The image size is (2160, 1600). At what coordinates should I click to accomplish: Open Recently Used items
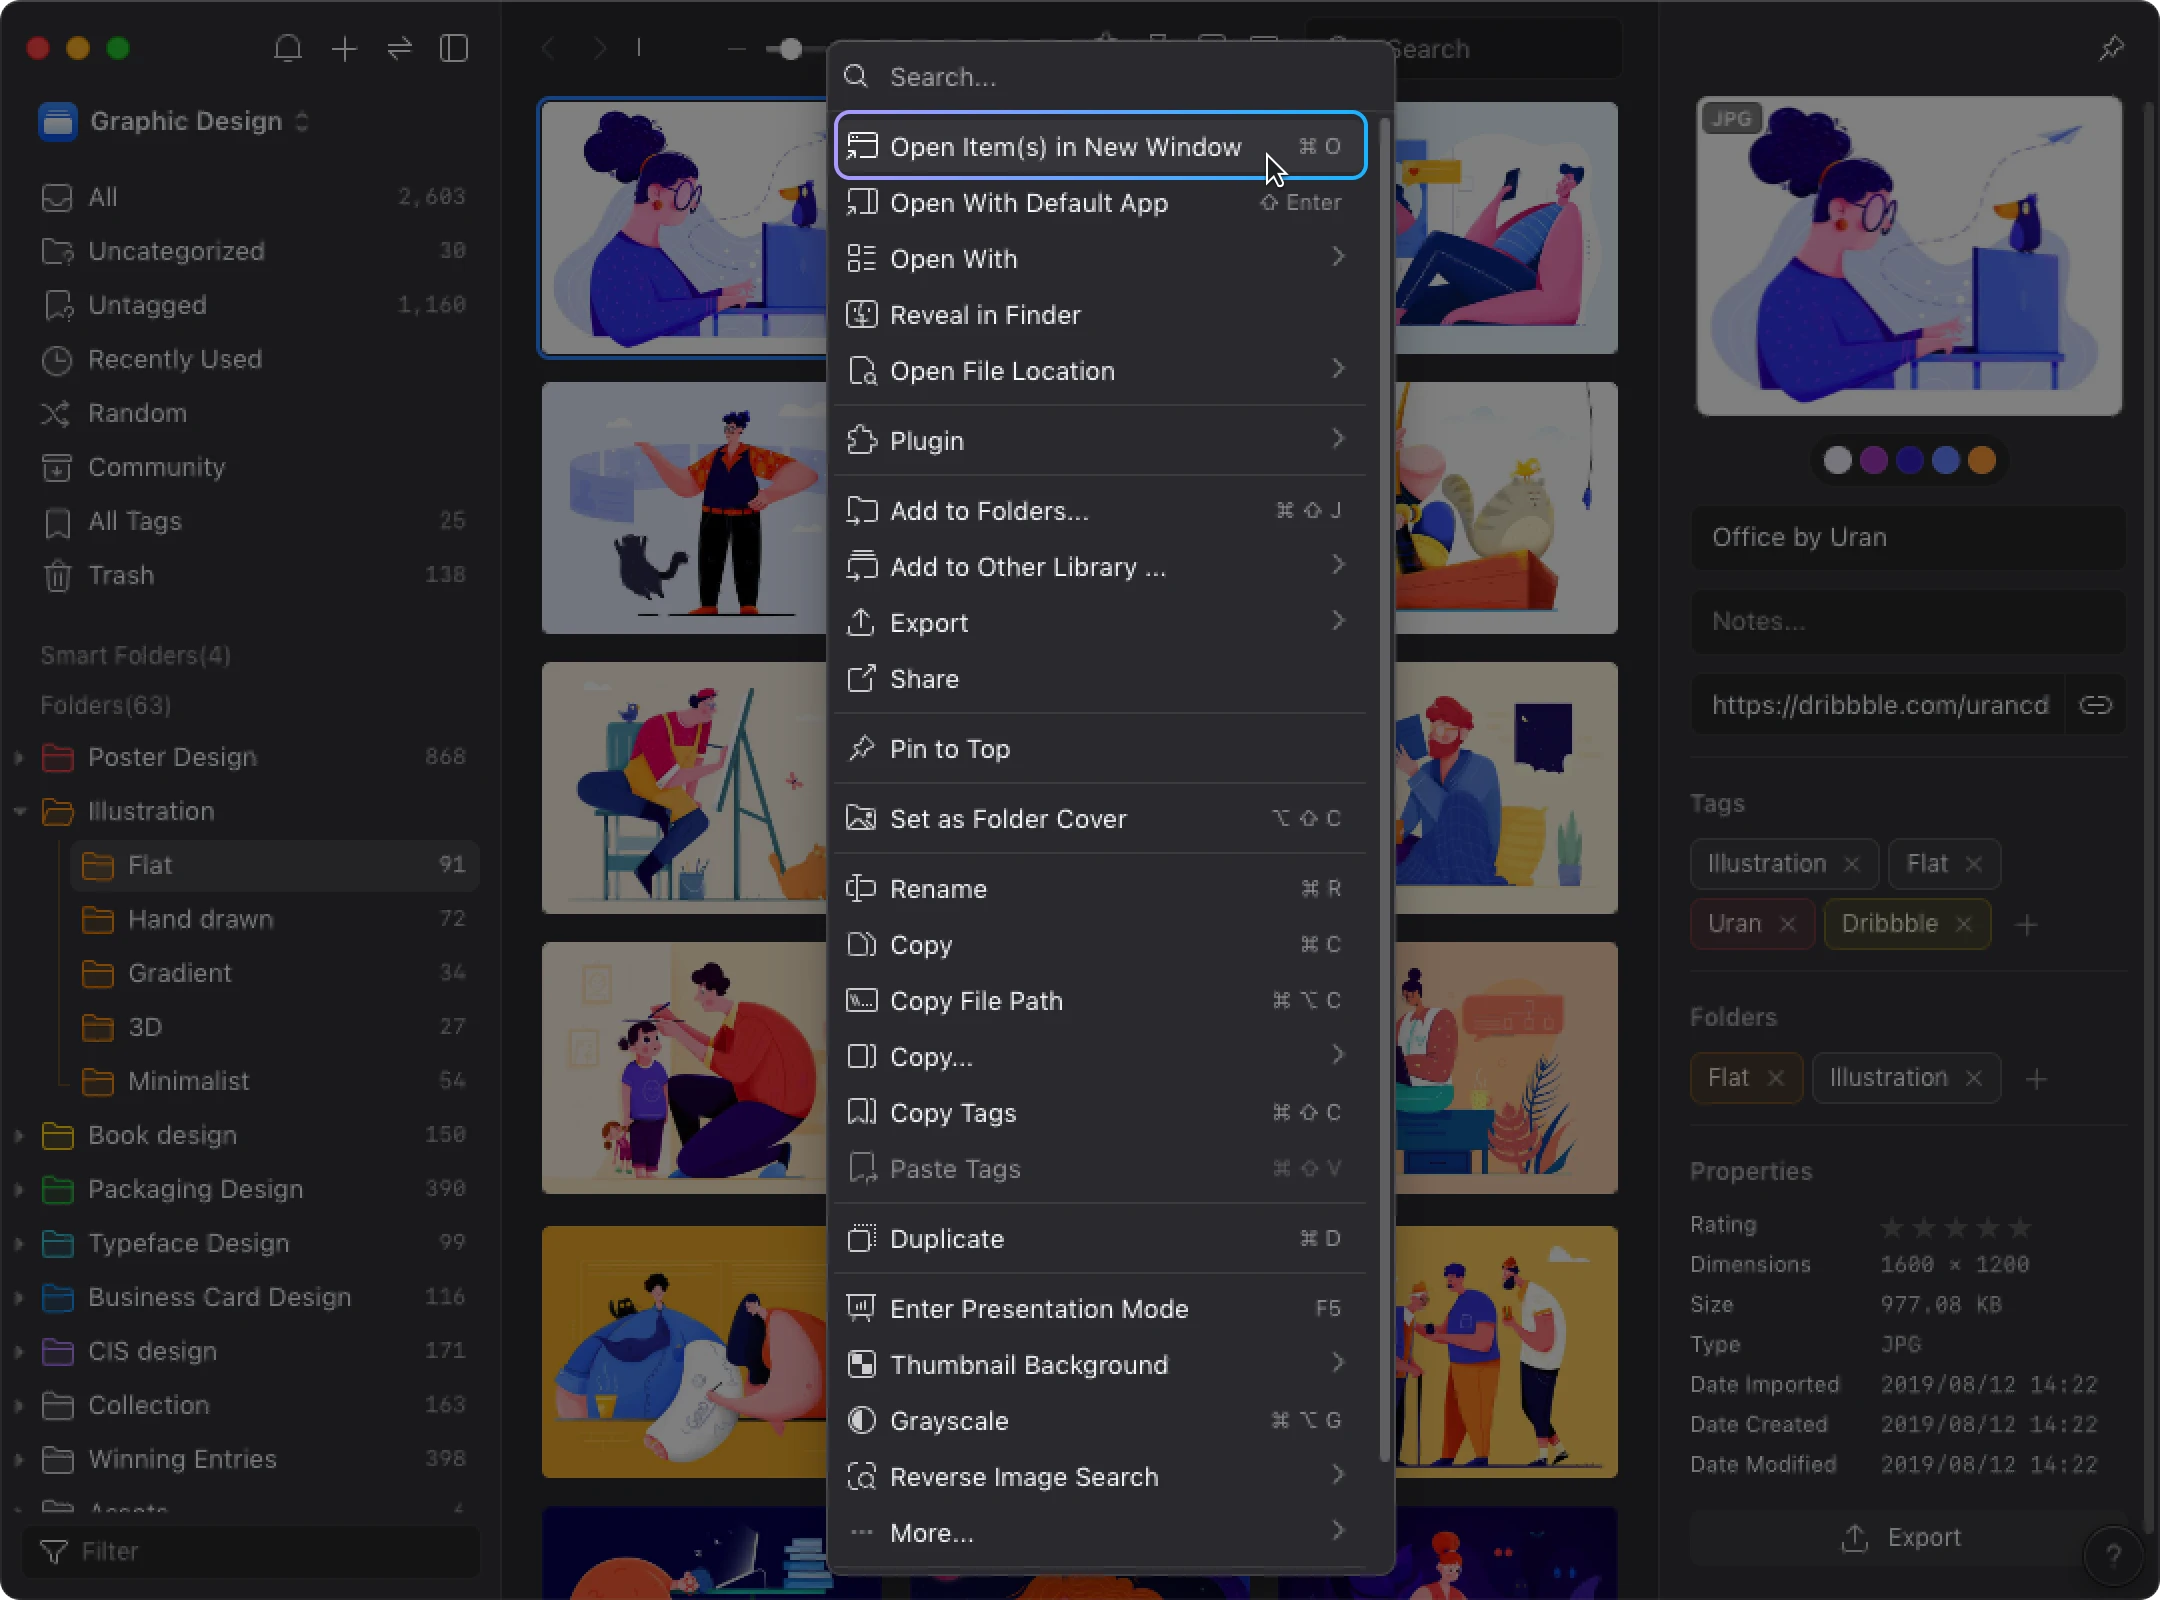point(253,359)
